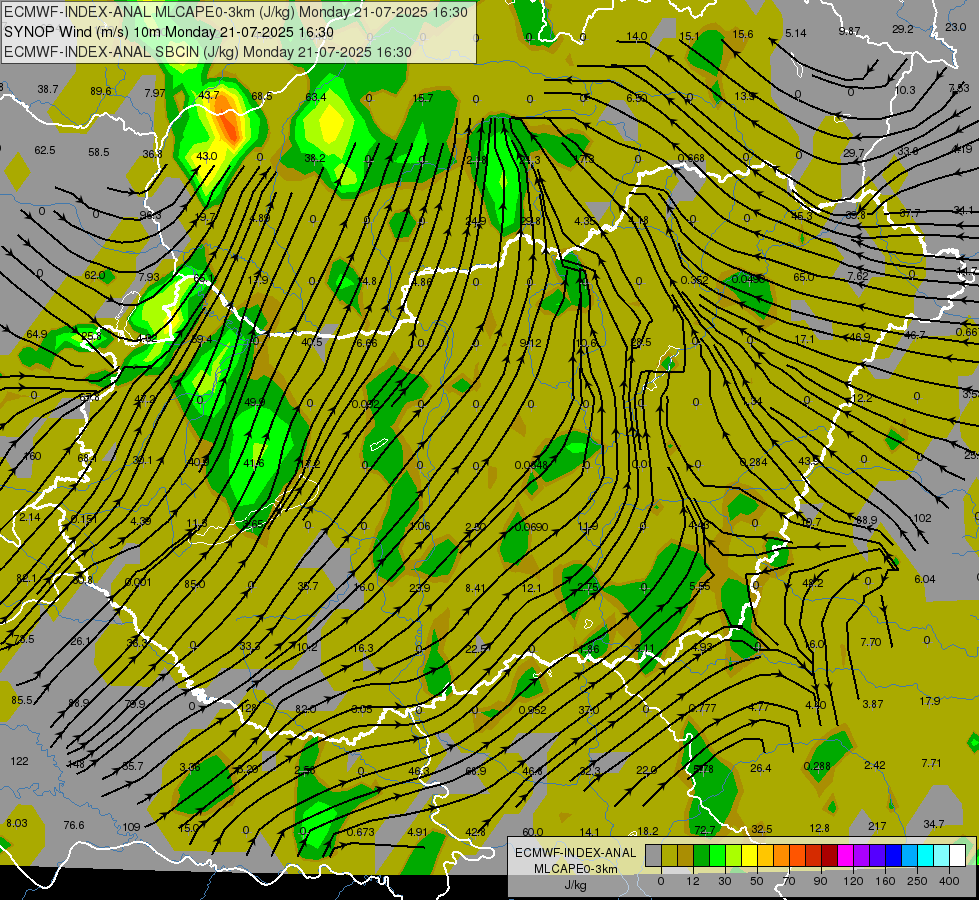This screenshot has height=900, width=979.
Task: Select the bright green legend swatch
Action: point(718,855)
